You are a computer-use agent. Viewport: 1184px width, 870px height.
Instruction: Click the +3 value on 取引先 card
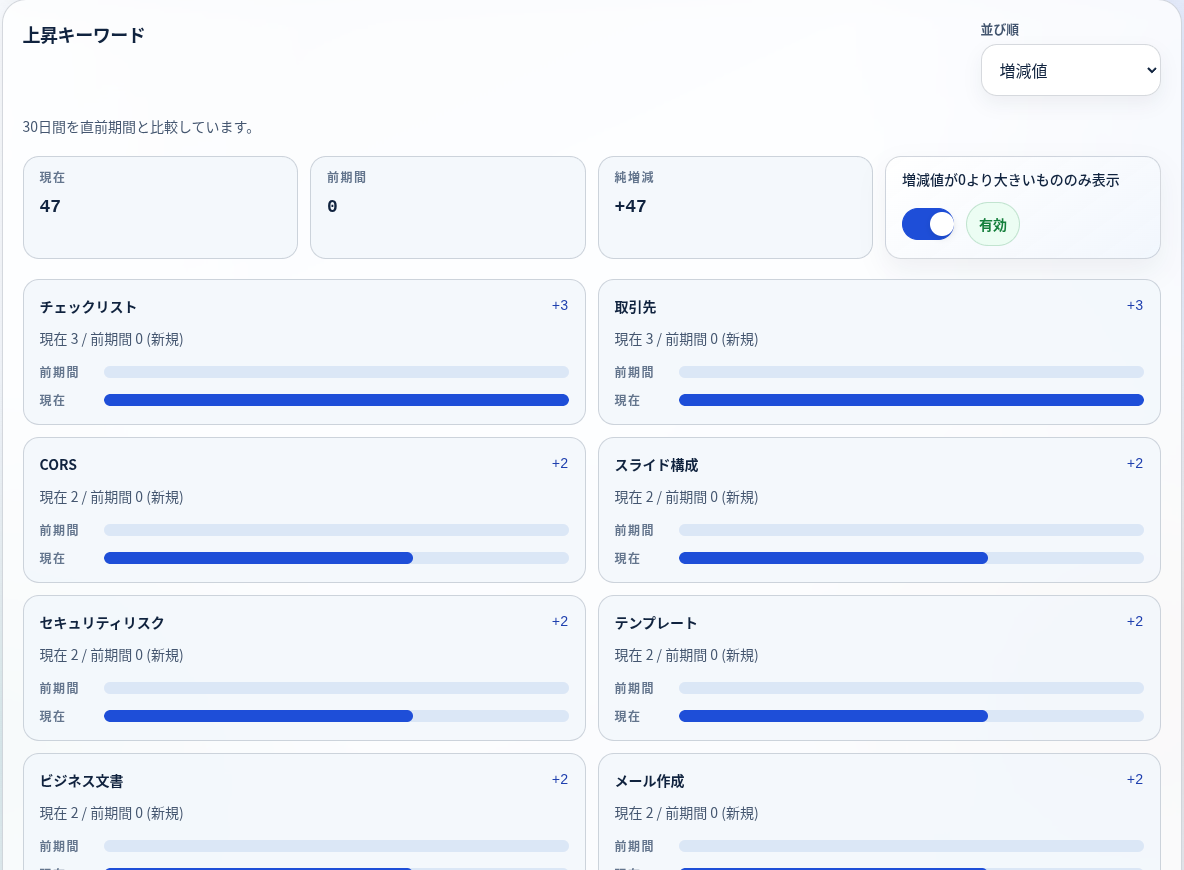pos(1135,306)
